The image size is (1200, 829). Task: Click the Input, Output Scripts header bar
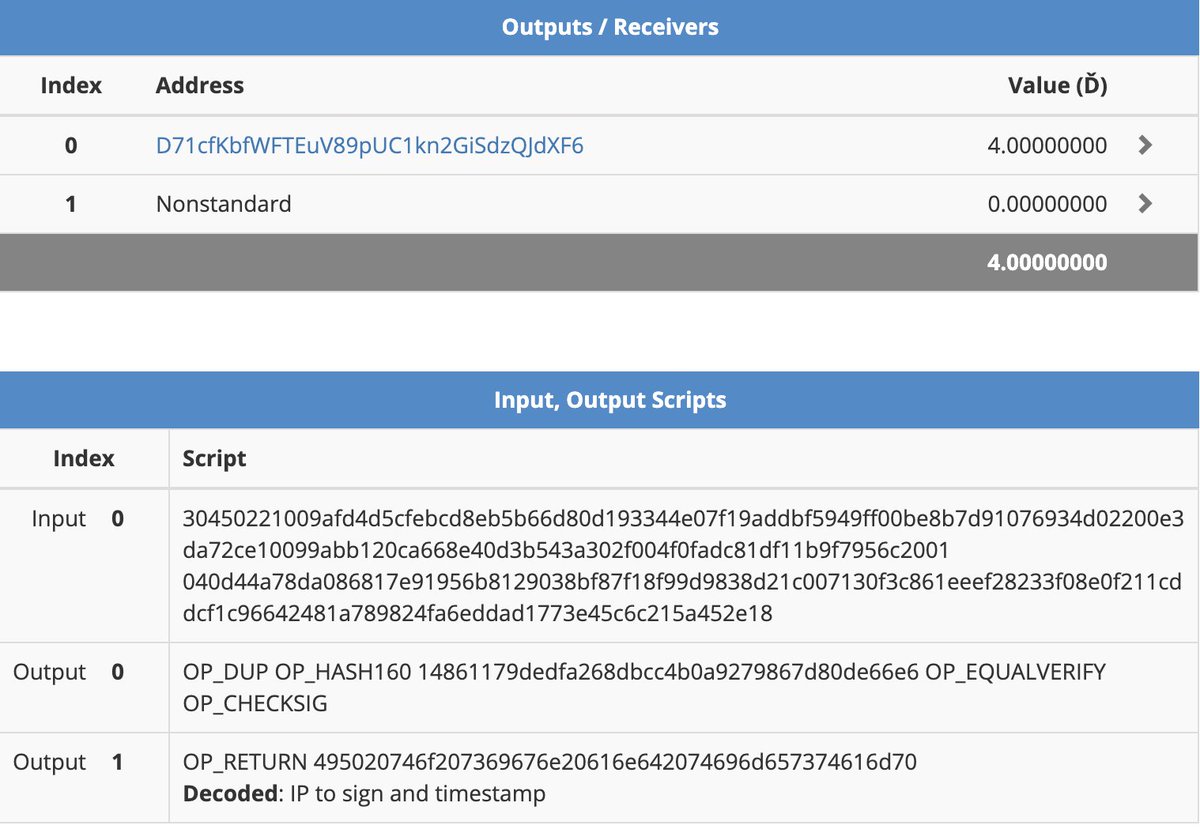pos(600,400)
